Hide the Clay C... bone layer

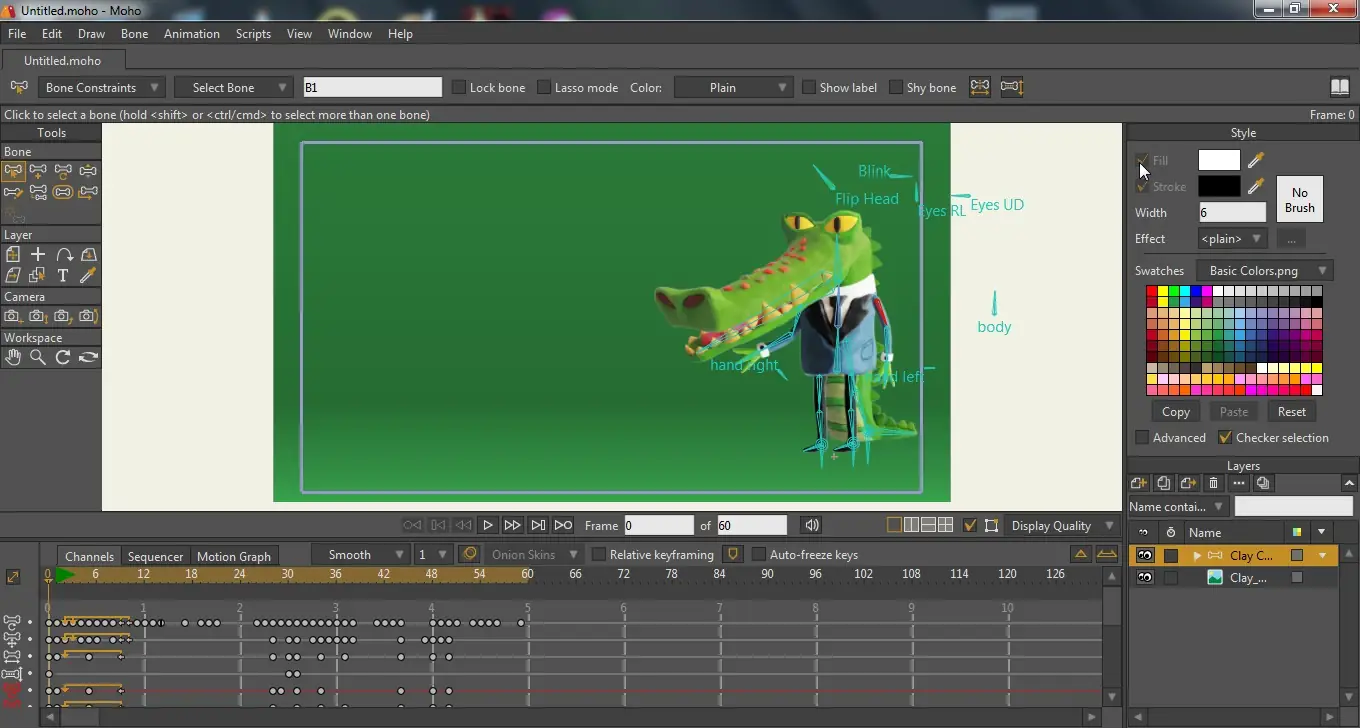click(1145, 555)
